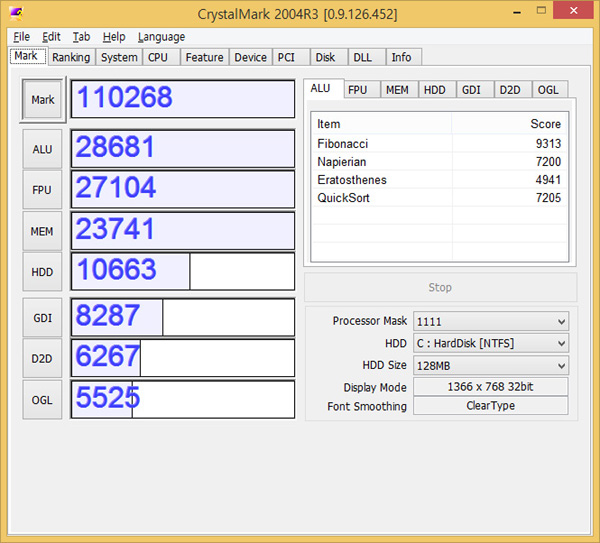Select the Fibonacci row
This screenshot has width=600, height=543.
coord(439,143)
